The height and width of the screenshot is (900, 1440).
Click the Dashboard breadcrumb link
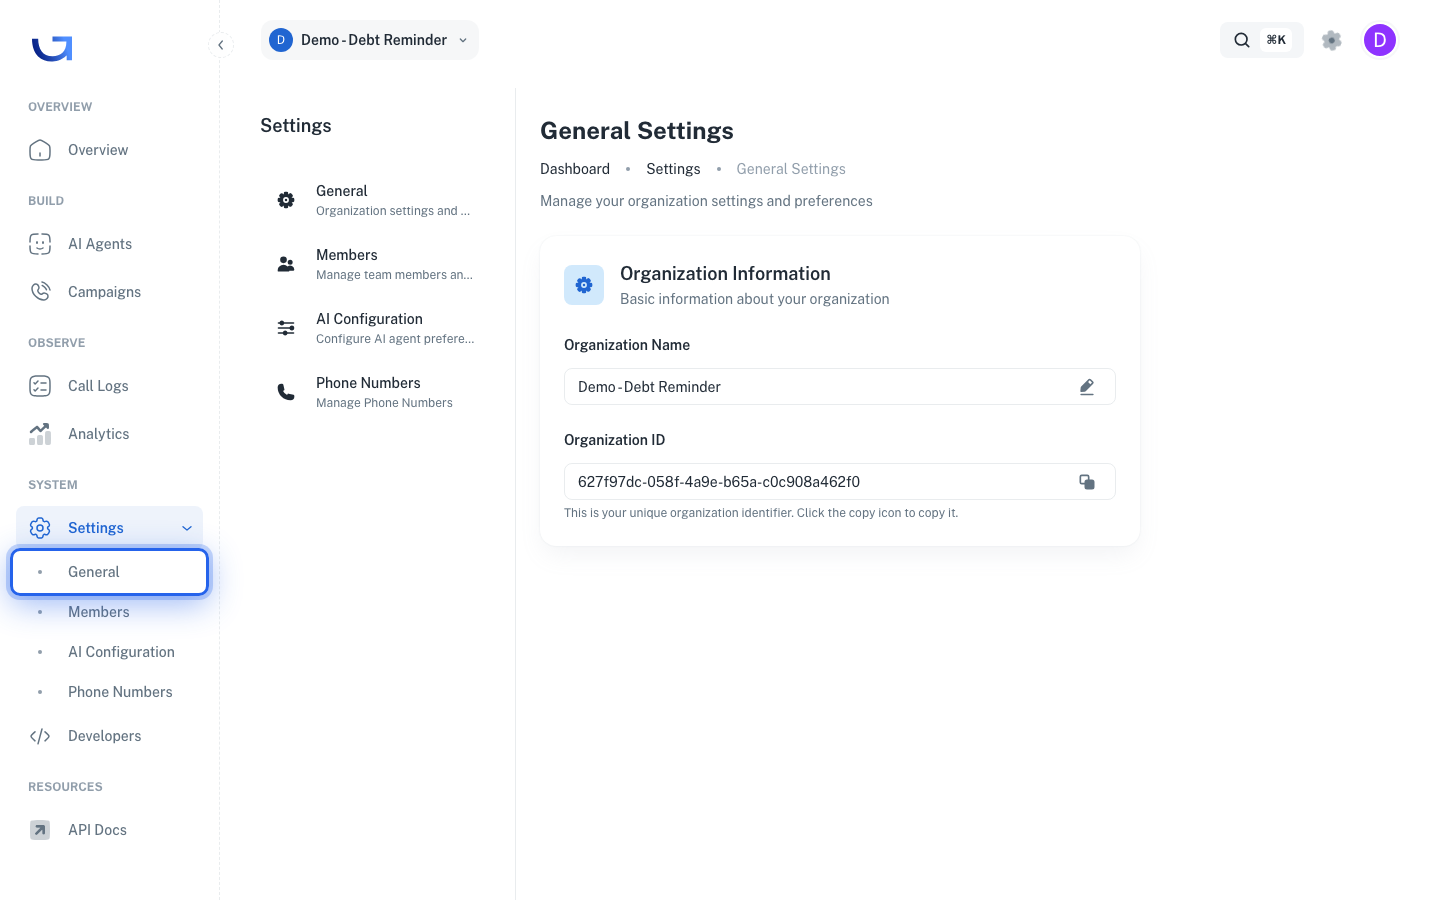pyautogui.click(x=575, y=169)
